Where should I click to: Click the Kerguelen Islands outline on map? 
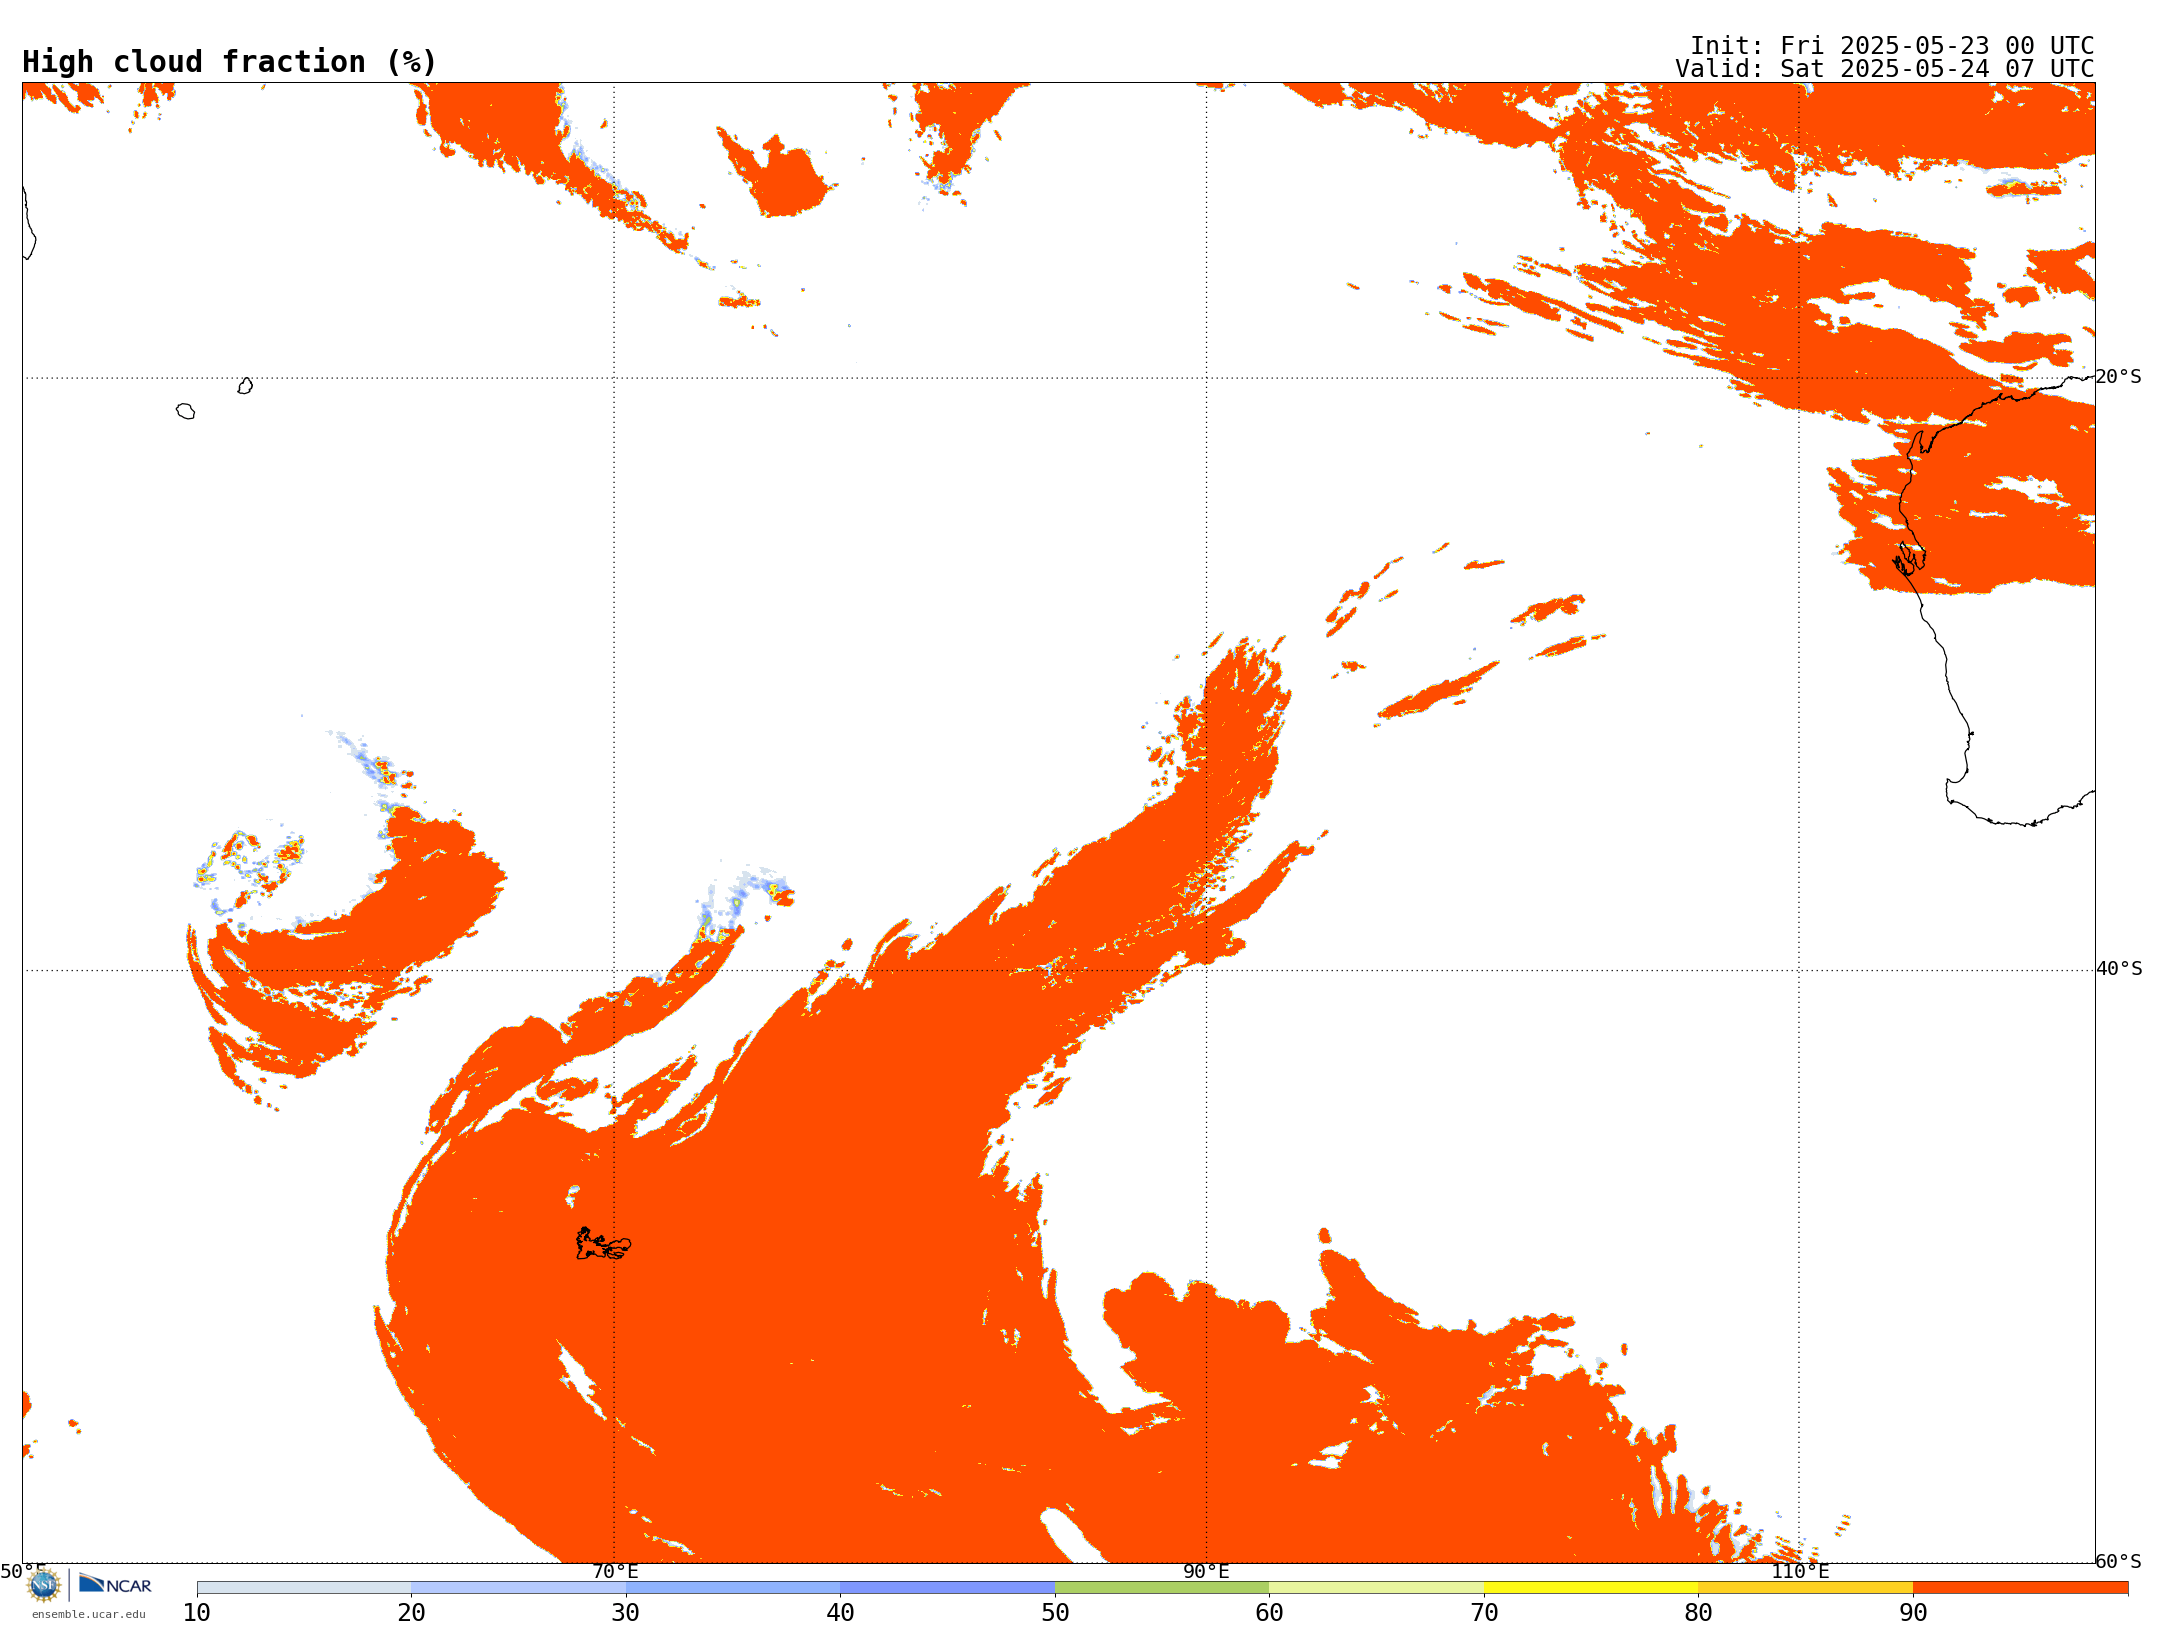point(603,1244)
